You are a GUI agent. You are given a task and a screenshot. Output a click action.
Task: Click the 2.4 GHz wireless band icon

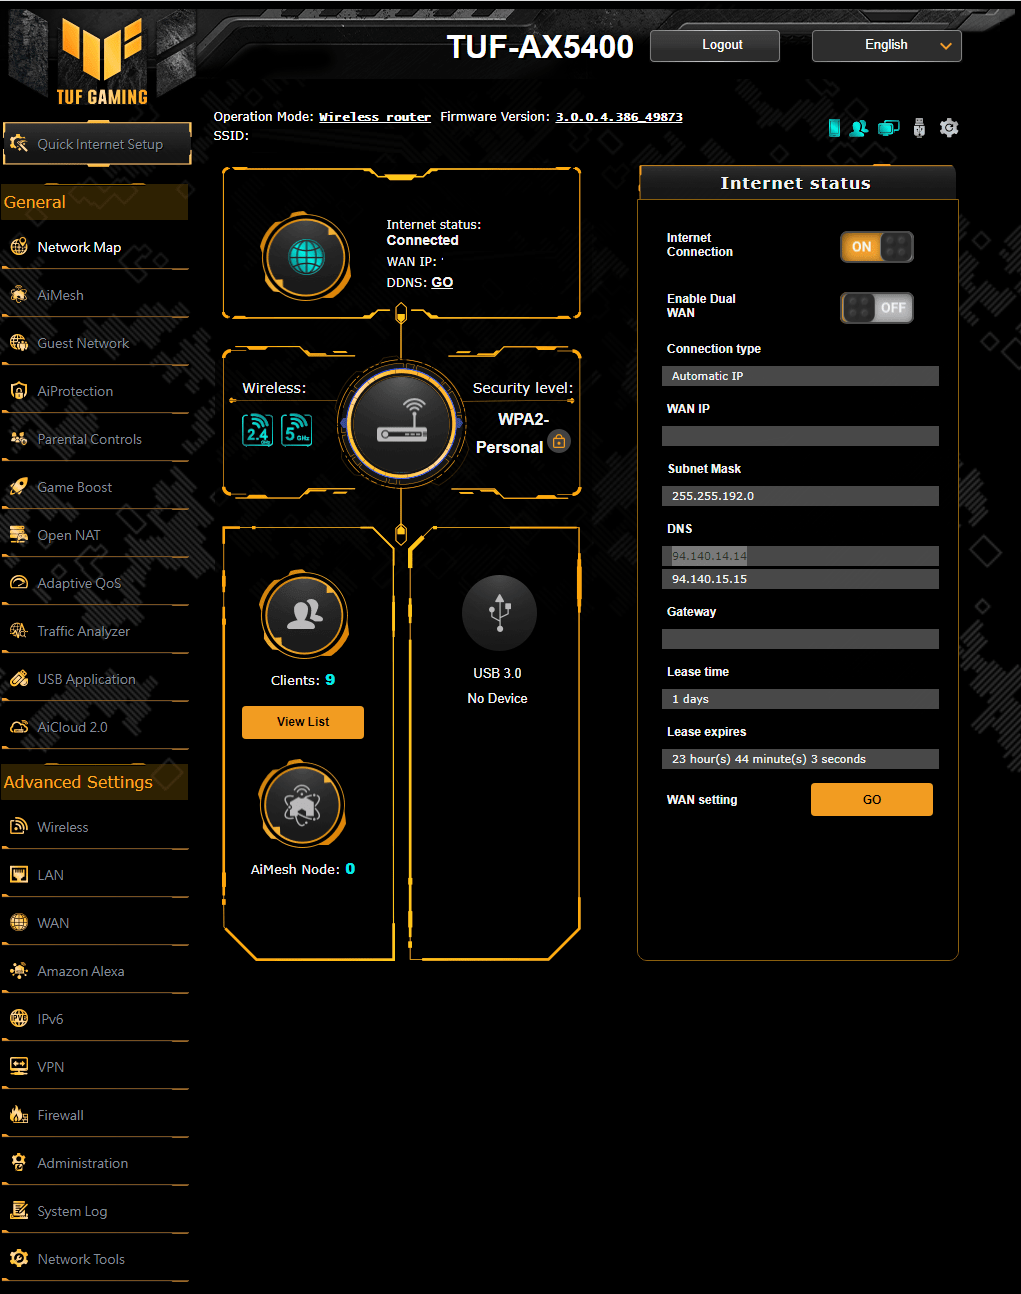point(258,430)
